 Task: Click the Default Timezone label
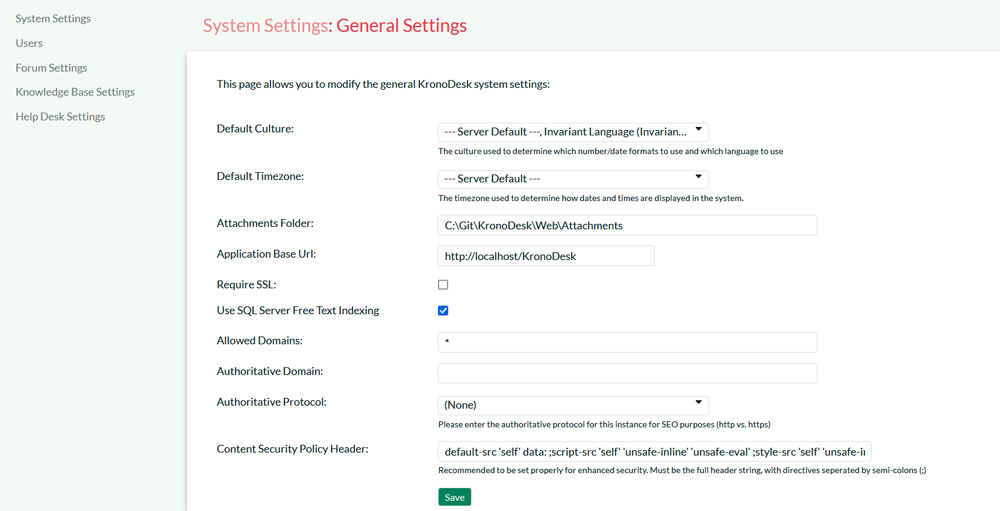260,176
